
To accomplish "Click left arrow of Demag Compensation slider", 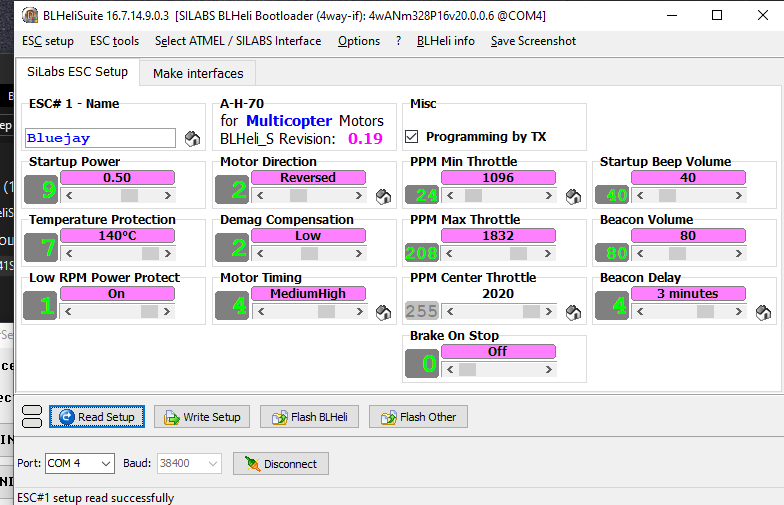I will tap(260, 254).
